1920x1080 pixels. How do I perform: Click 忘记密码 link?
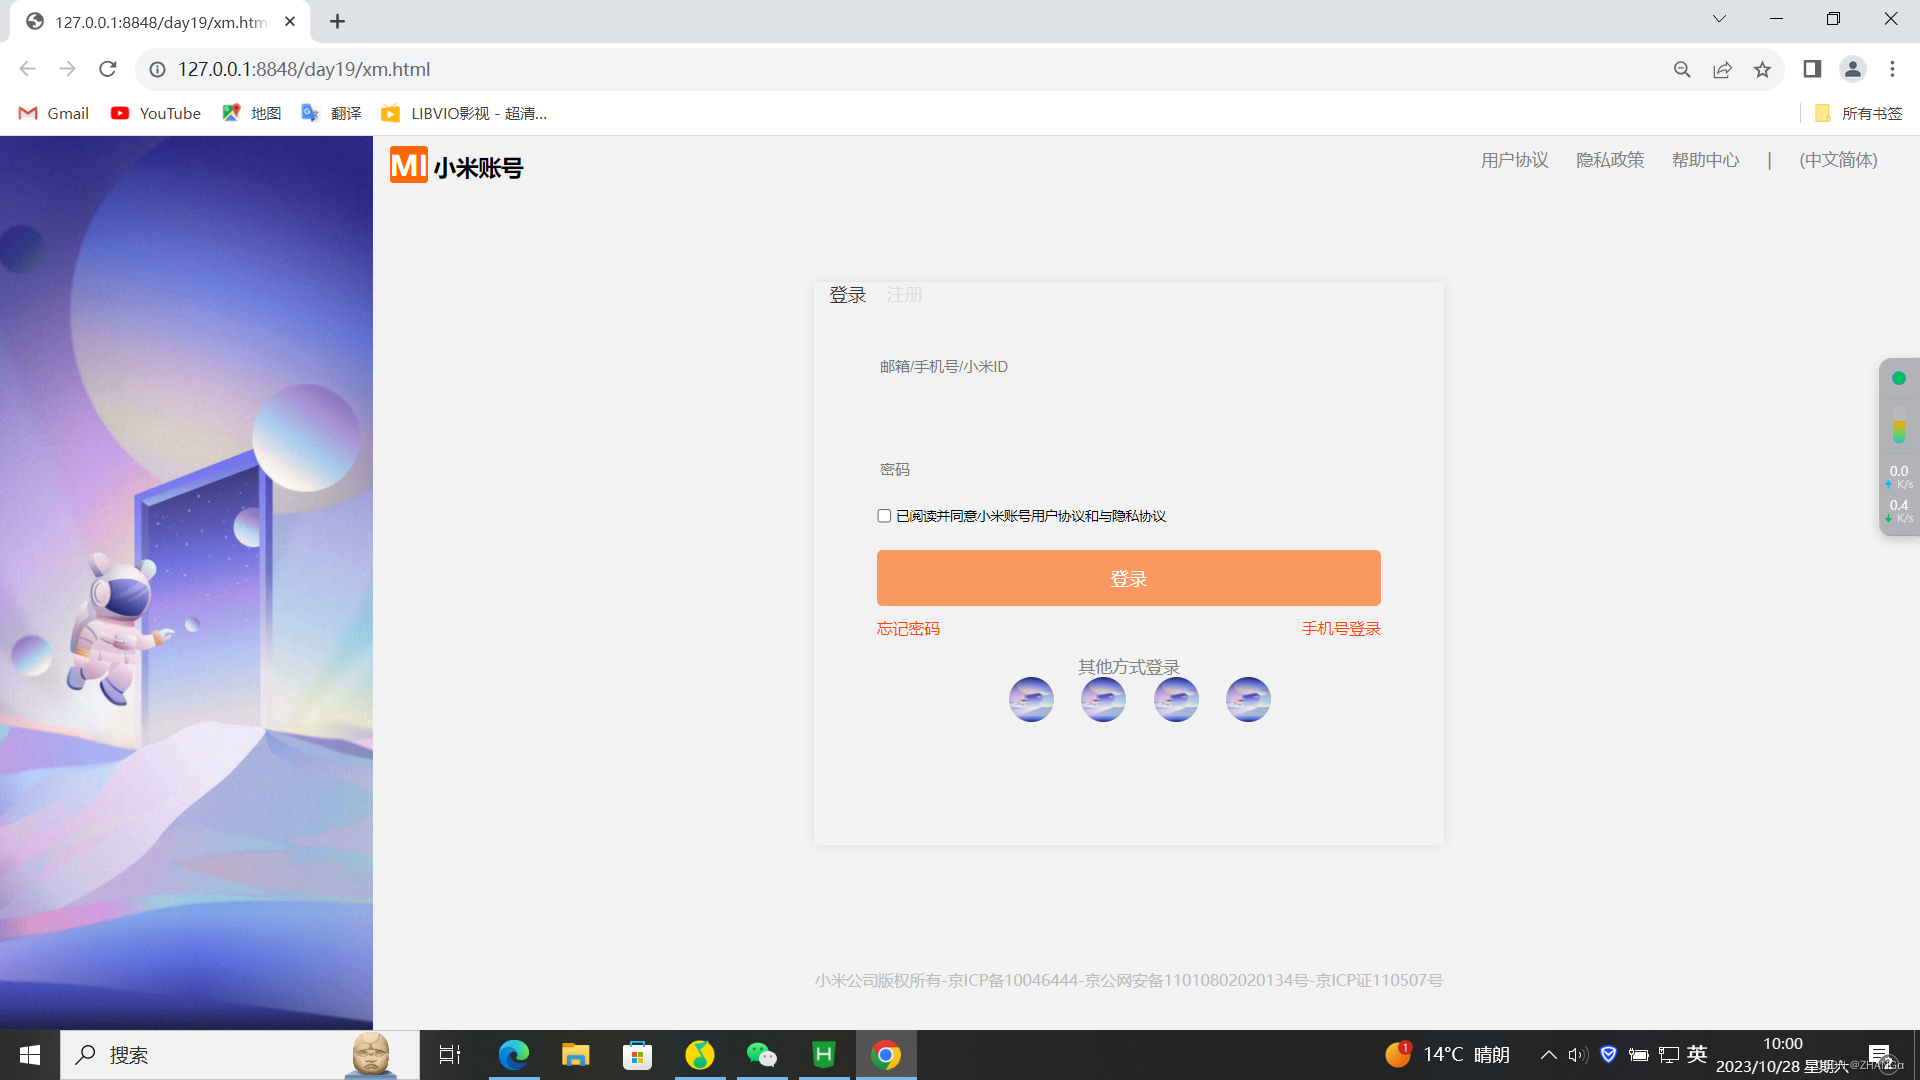pos(908,628)
